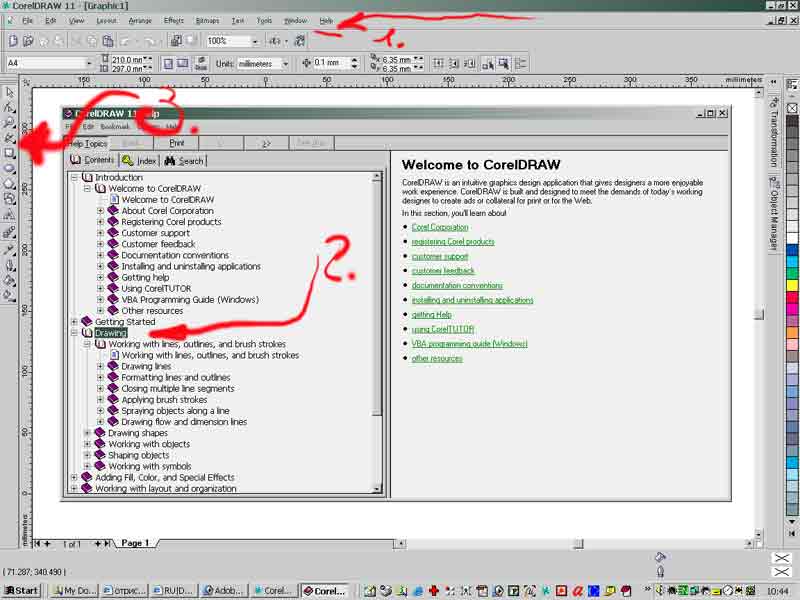Screen dimensions: 800x600
Task: Open the Units millimeters dropdown
Action: tap(286, 64)
